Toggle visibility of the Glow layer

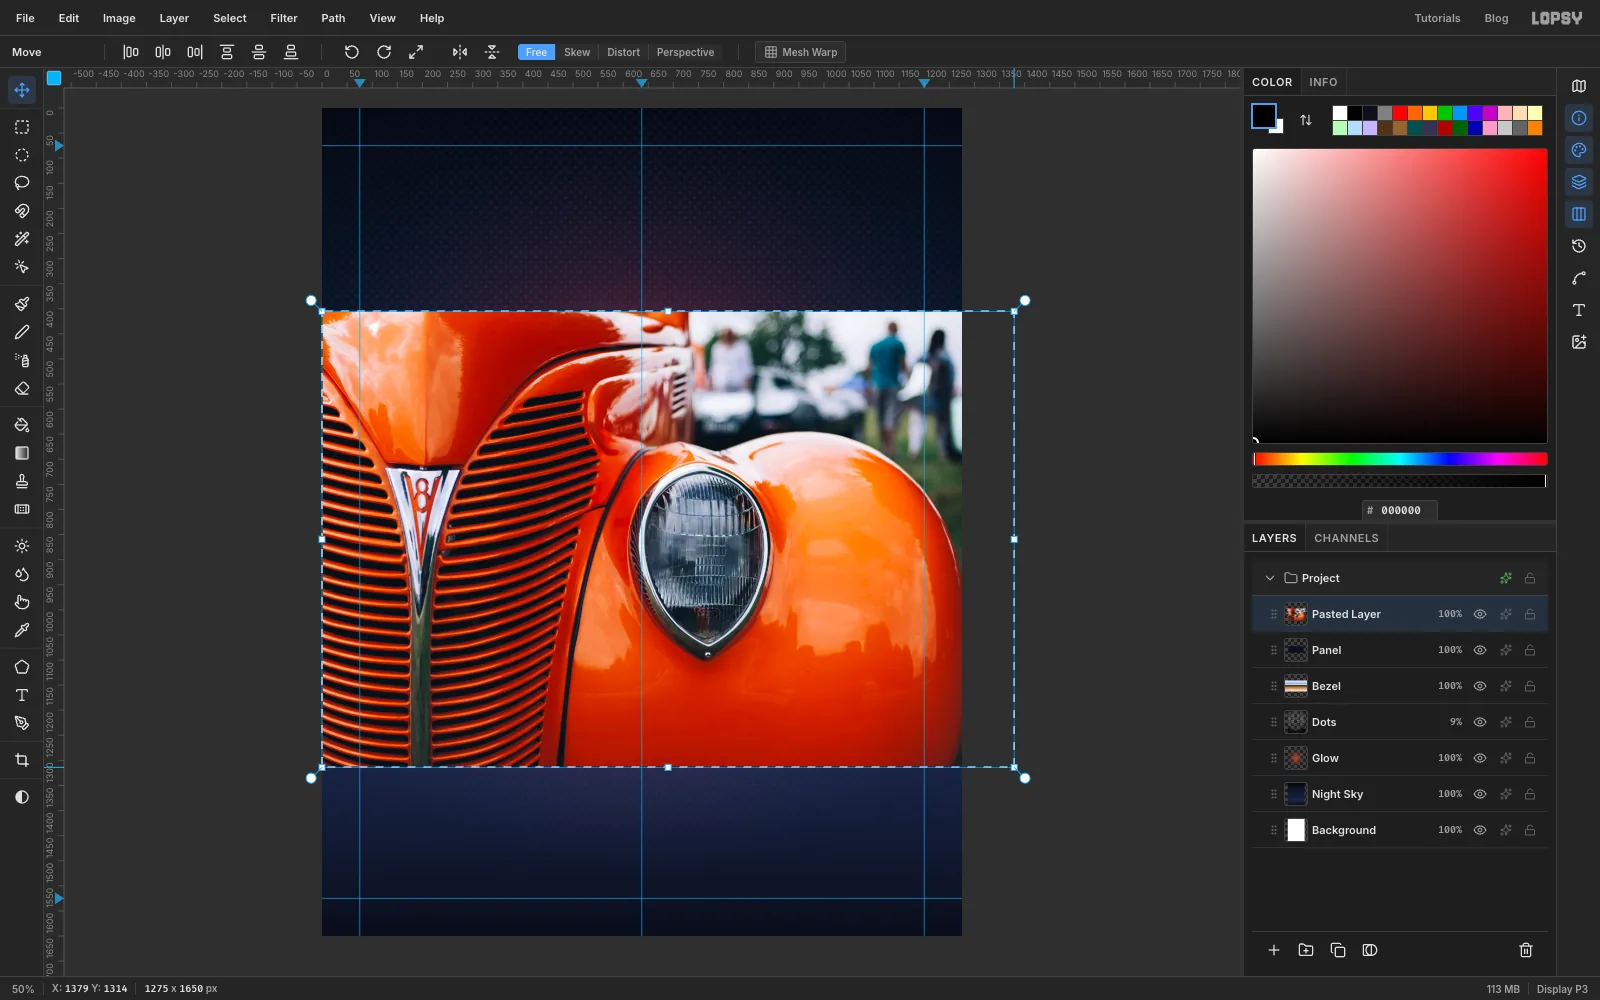point(1480,758)
